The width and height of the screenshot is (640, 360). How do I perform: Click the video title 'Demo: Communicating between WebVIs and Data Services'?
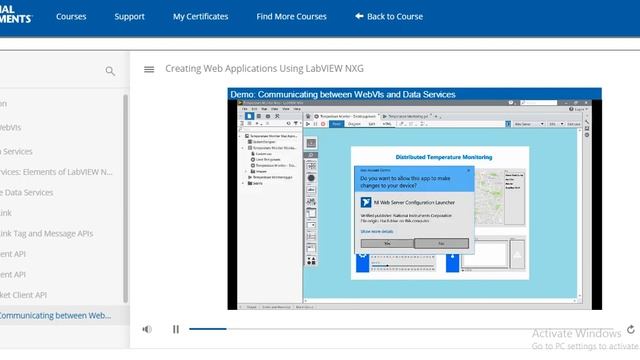point(343,94)
